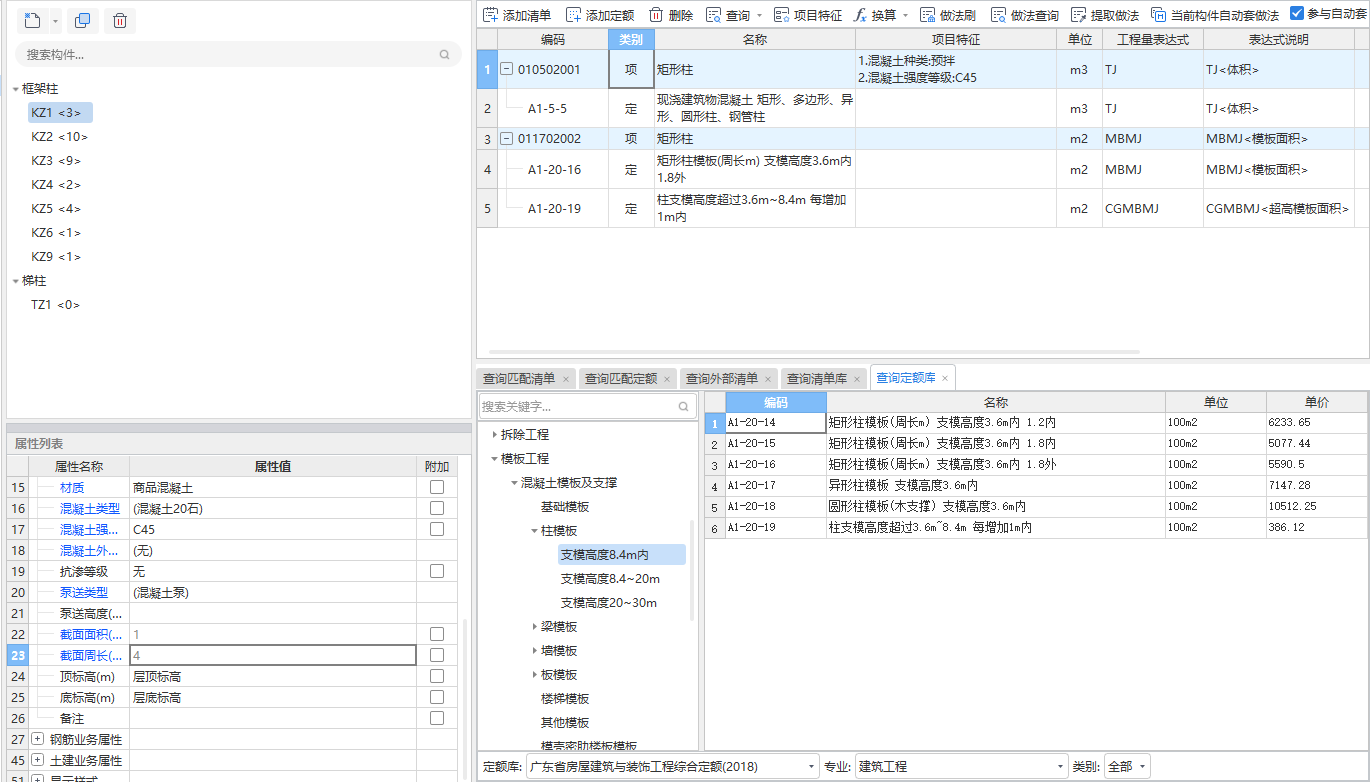Open the 类别 全部 dropdown

(x=1127, y=766)
